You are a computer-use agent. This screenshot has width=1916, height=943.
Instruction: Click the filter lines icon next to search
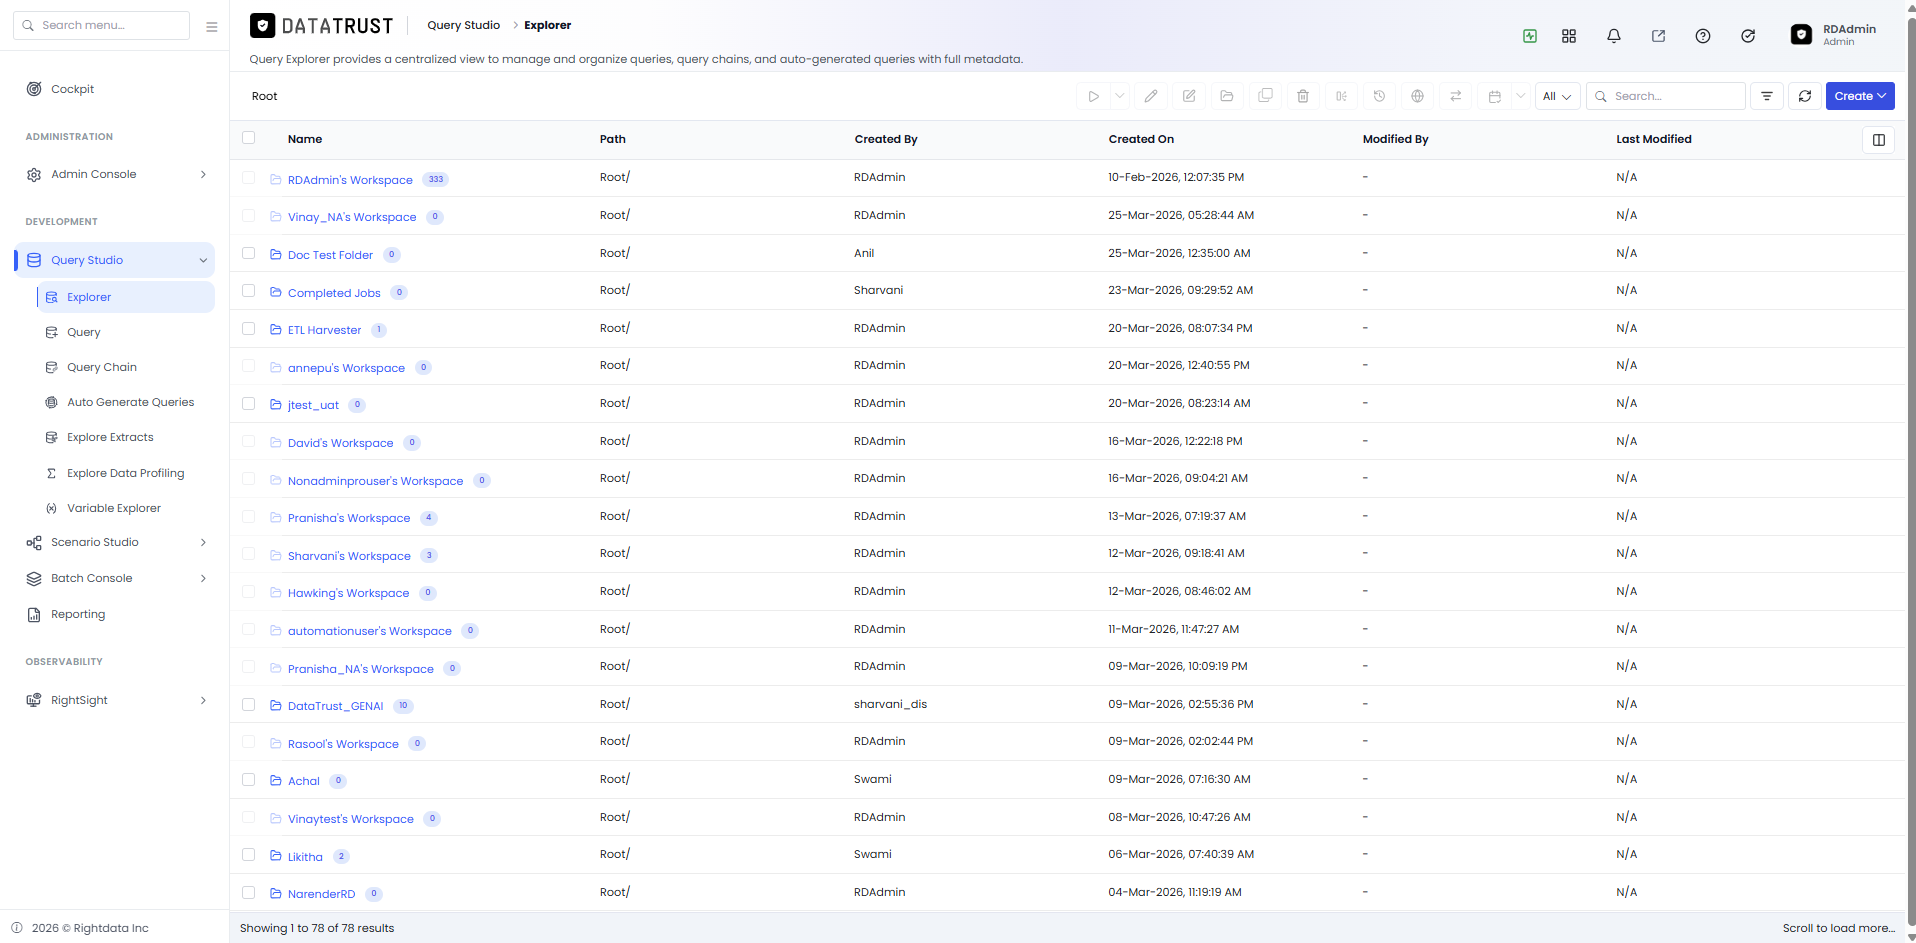[x=1767, y=96]
